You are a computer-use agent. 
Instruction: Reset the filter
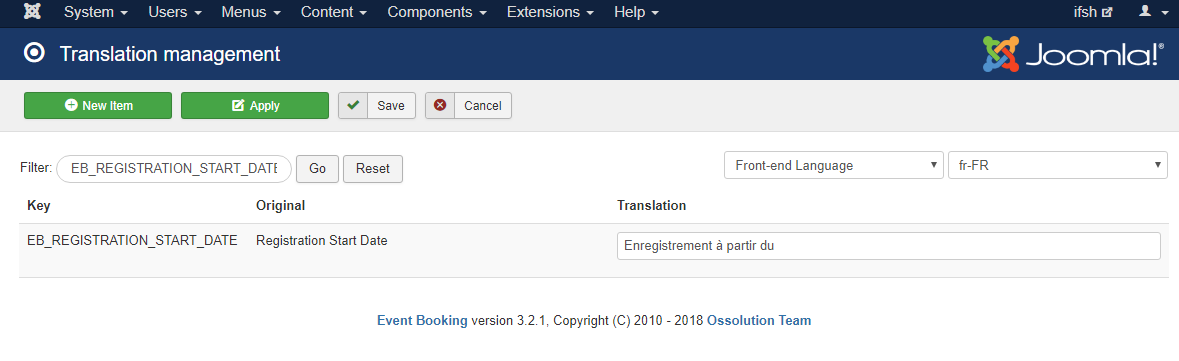point(373,168)
